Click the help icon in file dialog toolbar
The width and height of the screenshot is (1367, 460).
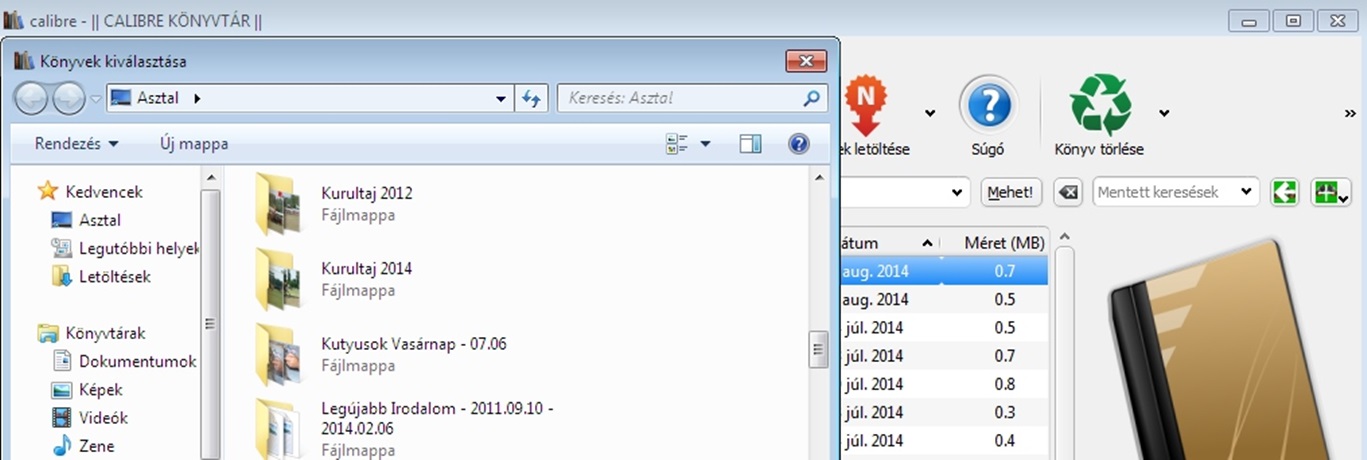click(x=798, y=144)
